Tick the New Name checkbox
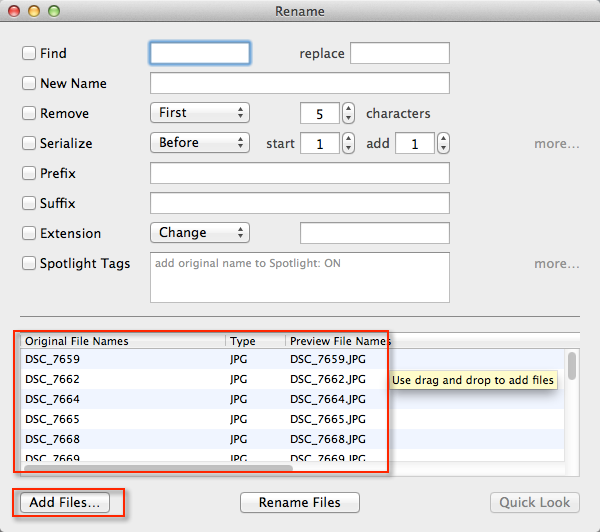The width and height of the screenshot is (600, 532). (x=29, y=83)
